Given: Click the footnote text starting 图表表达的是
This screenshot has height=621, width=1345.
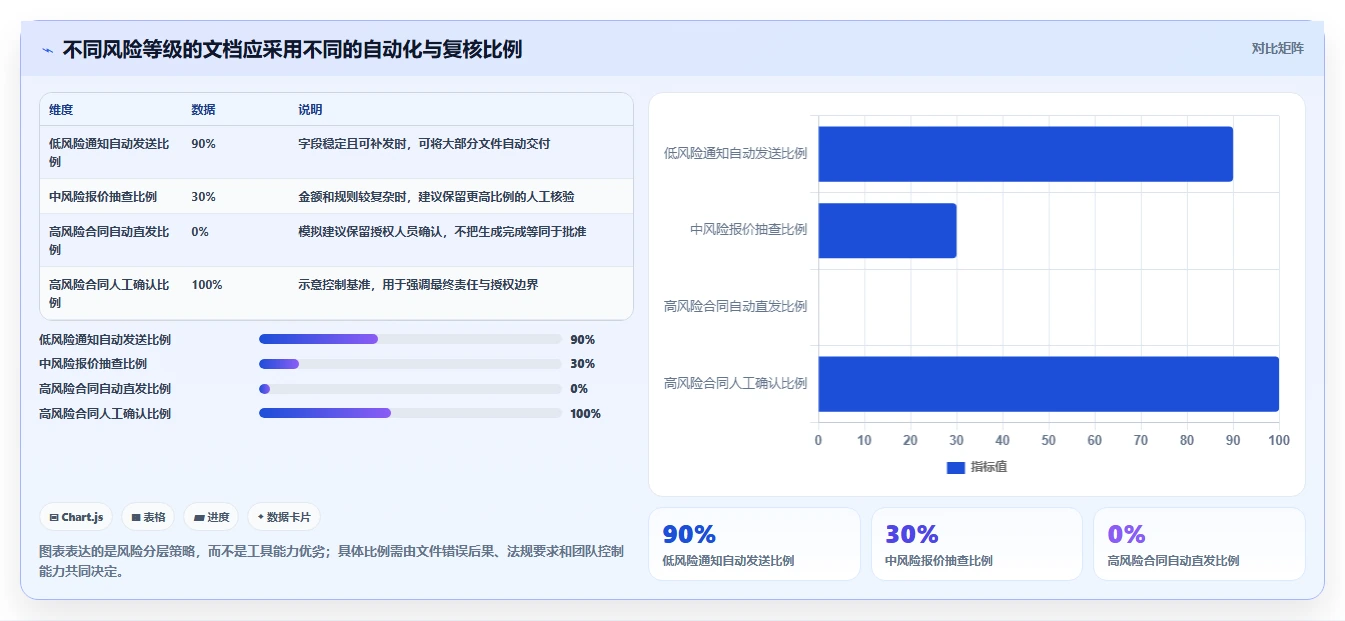Looking at the screenshot, I should (331, 562).
